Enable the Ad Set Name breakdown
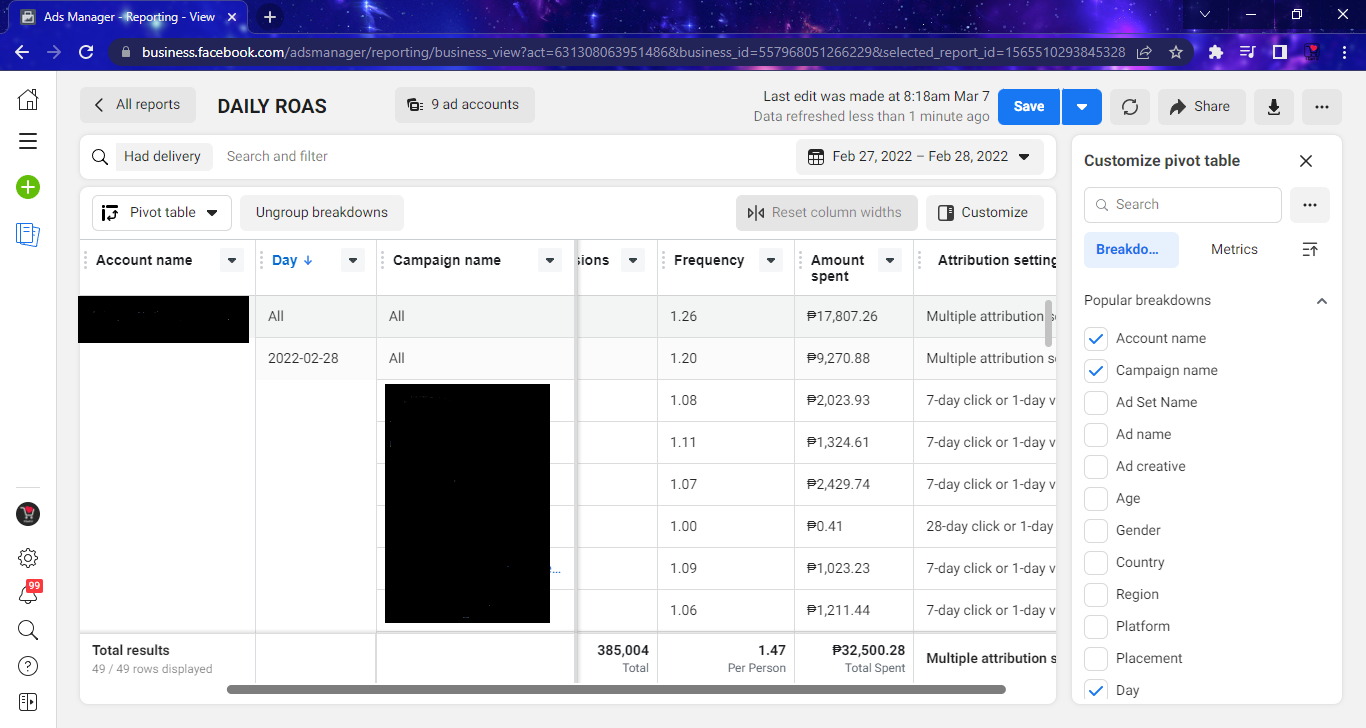Screen dimensions: 1366x728 pyautogui.click(x=1096, y=403)
